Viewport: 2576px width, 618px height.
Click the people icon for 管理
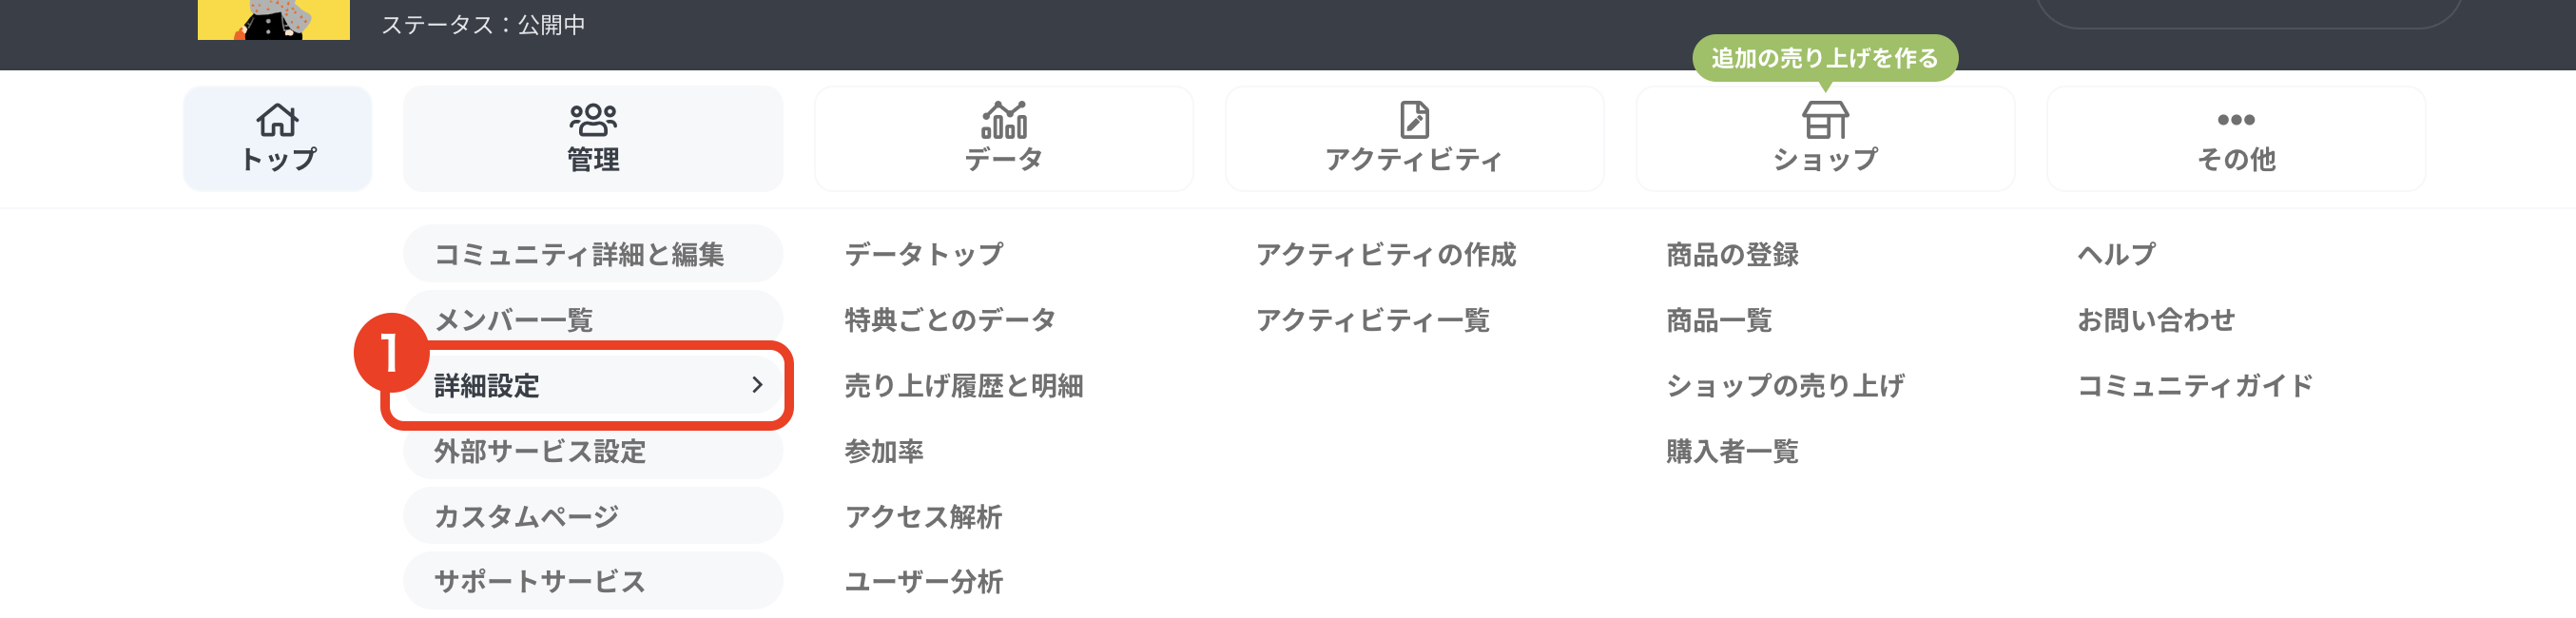tap(593, 120)
